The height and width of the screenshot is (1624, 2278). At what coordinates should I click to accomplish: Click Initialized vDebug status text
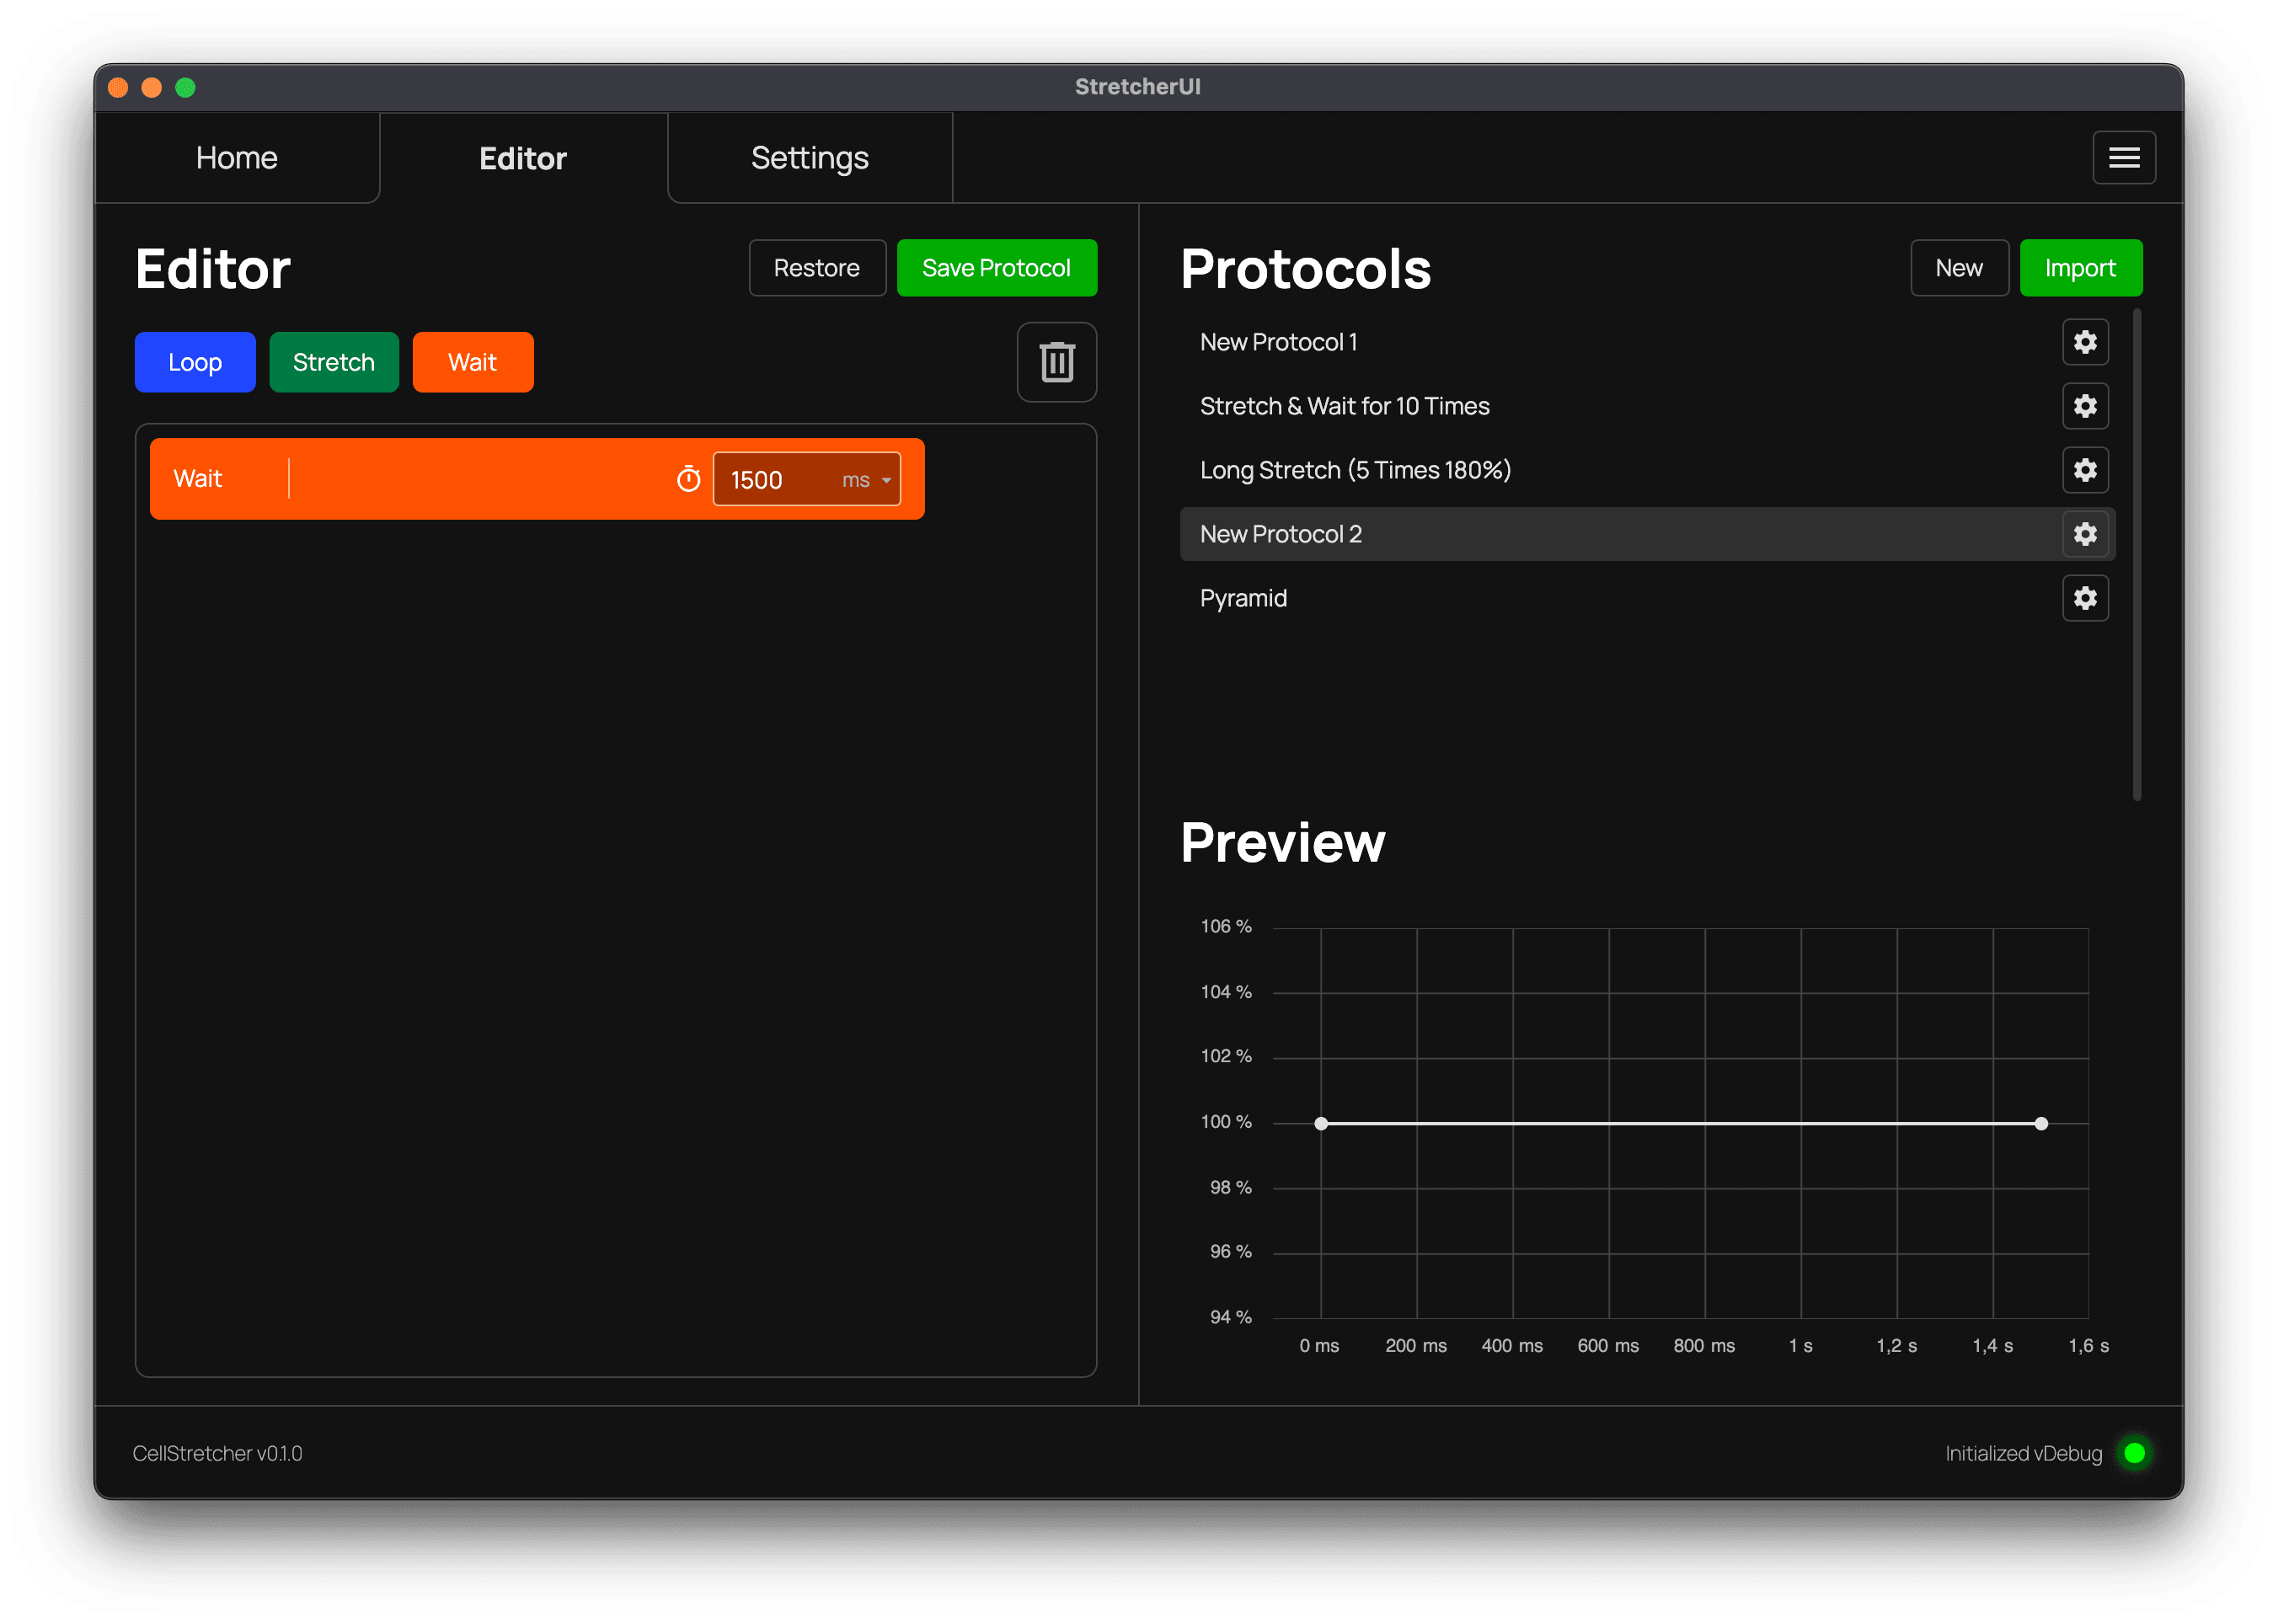tap(2023, 1453)
